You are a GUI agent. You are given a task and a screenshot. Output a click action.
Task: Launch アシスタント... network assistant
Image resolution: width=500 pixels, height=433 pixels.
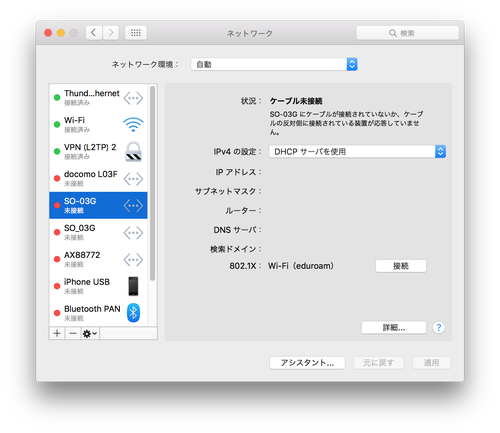coord(307,363)
